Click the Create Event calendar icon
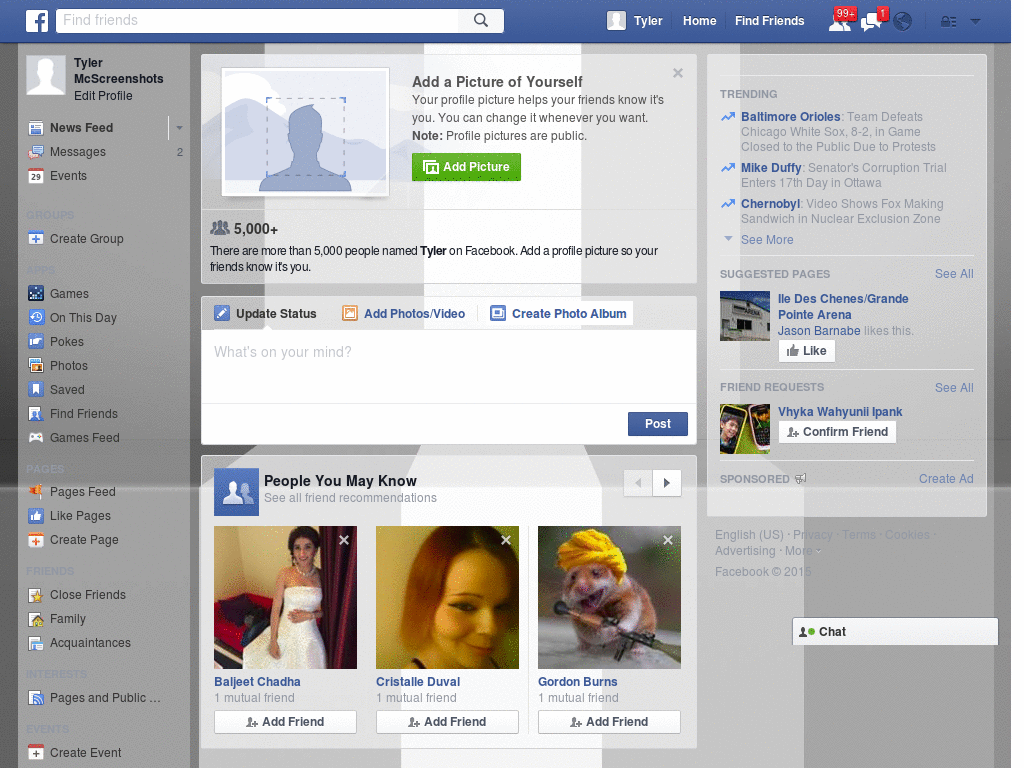Image resolution: width=1024 pixels, height=768 pixels. coord(36,753)
